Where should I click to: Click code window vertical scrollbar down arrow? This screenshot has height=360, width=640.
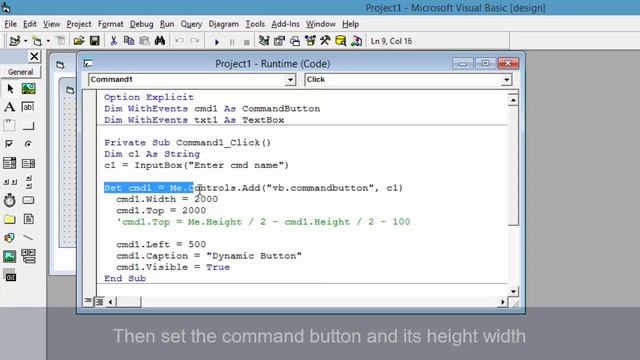click(513, 291)
